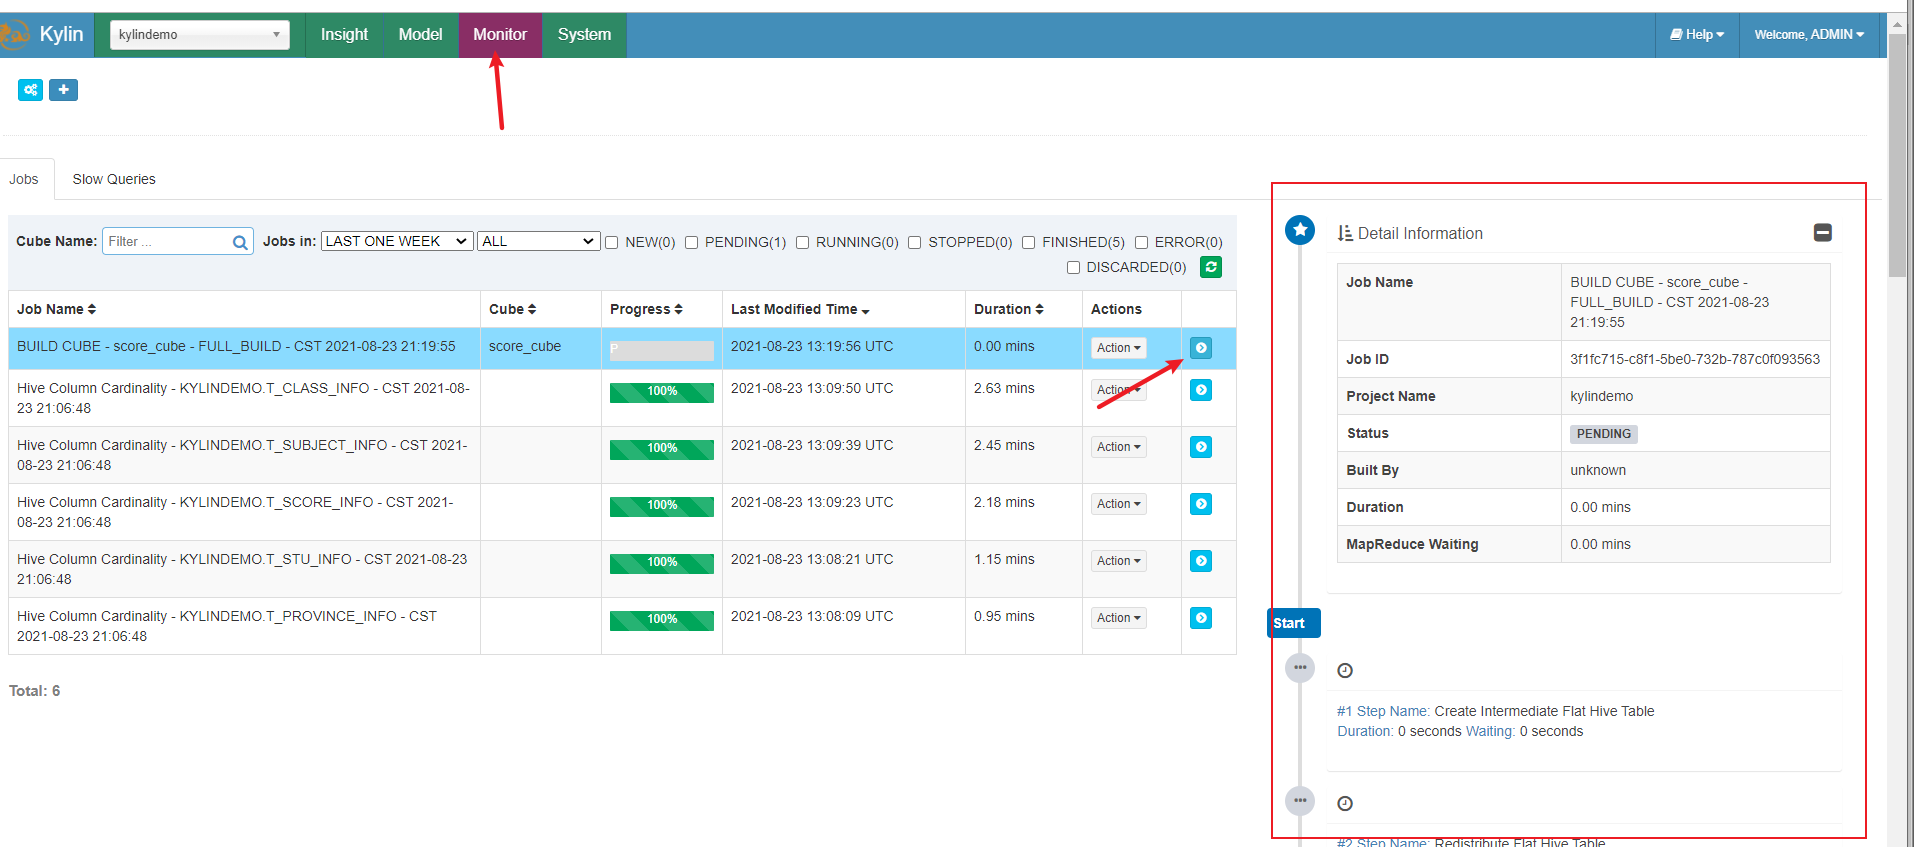Open the gears management icon button

31,90
